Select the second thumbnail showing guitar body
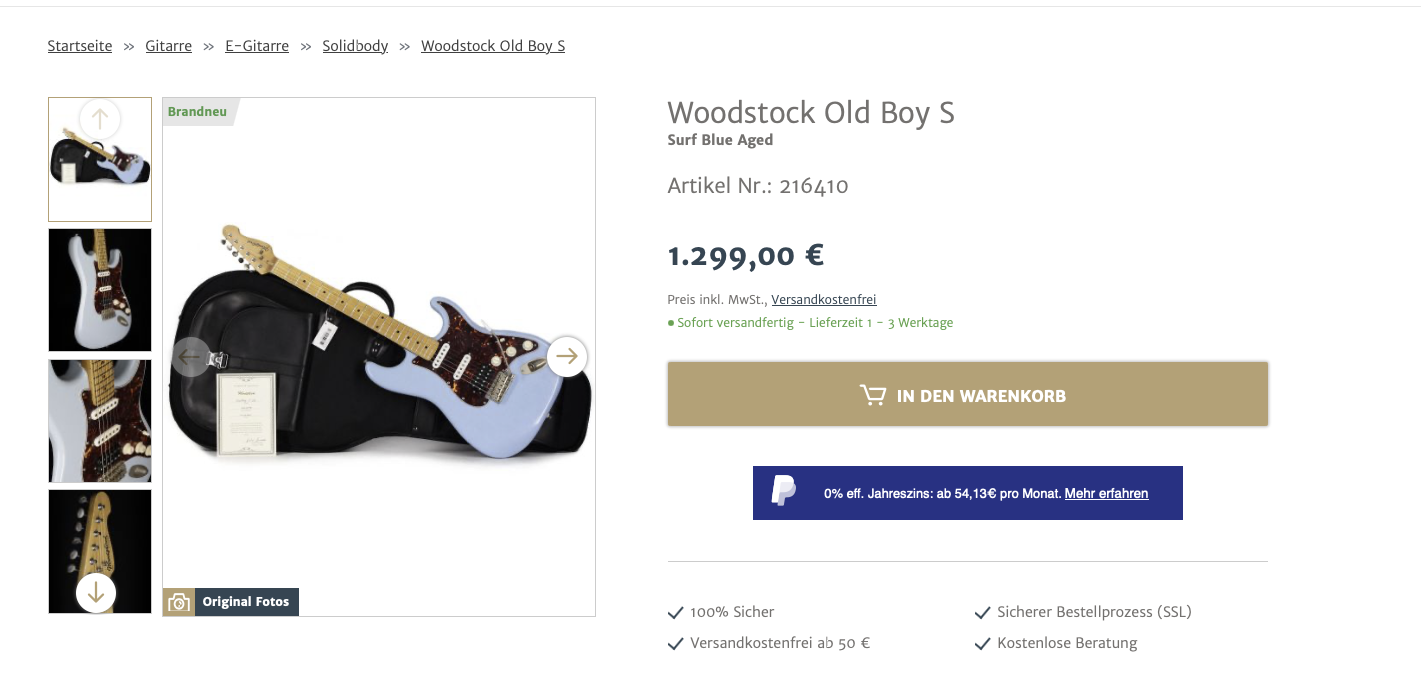1421x673 pixels. pyautogui.click(x=100, y=290)
